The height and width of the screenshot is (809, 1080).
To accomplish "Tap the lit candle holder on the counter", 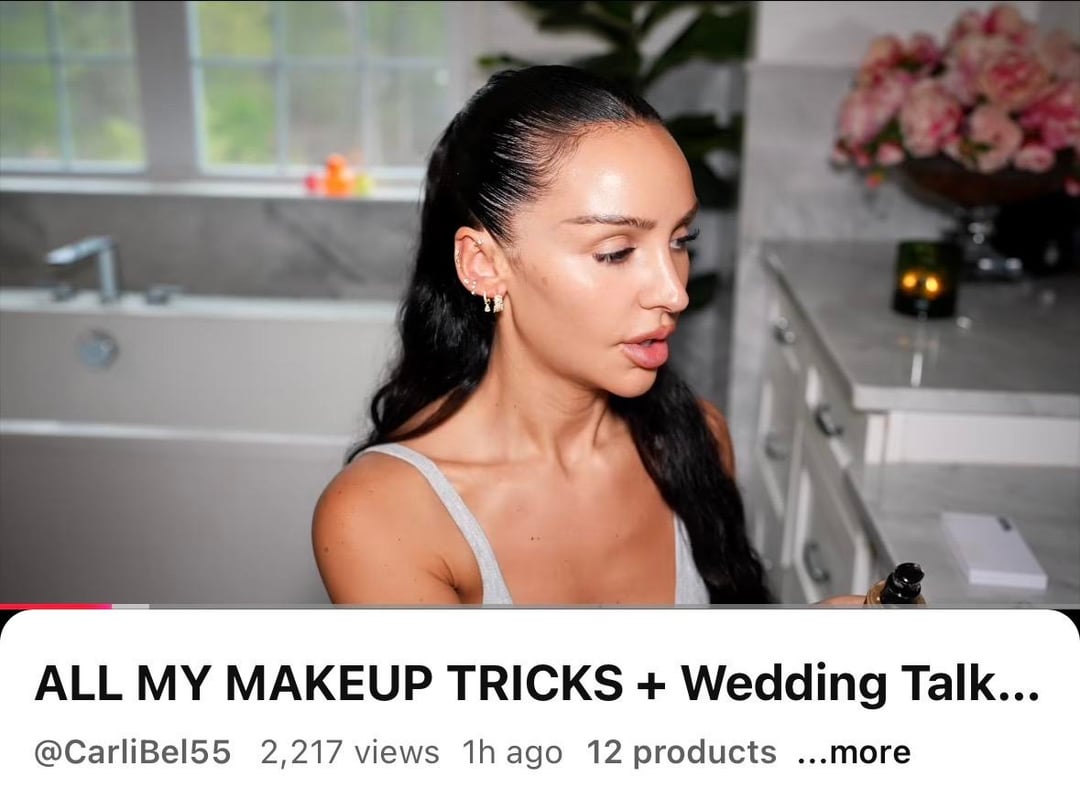I will click(x=923, y=279).
